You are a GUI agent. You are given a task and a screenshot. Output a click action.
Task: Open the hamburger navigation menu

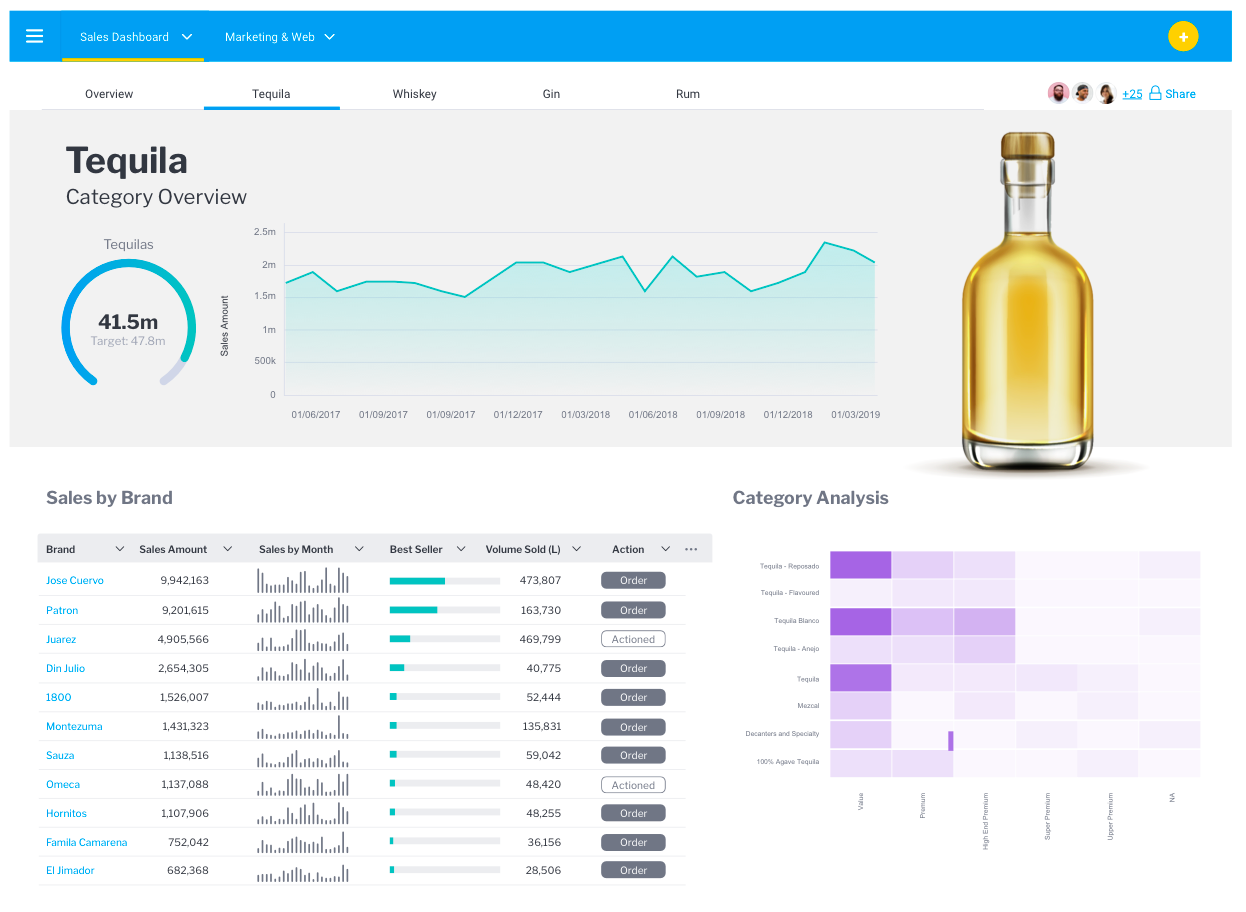point(35,37)
